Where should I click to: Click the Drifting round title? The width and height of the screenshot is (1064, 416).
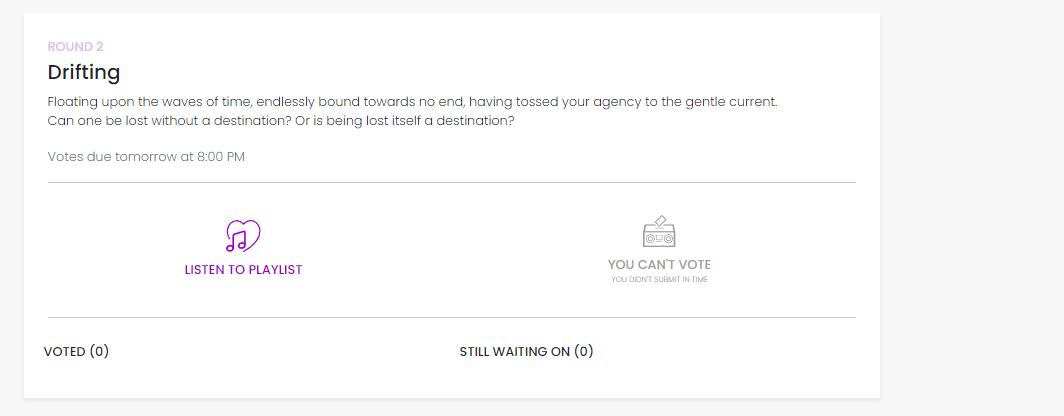83,72
